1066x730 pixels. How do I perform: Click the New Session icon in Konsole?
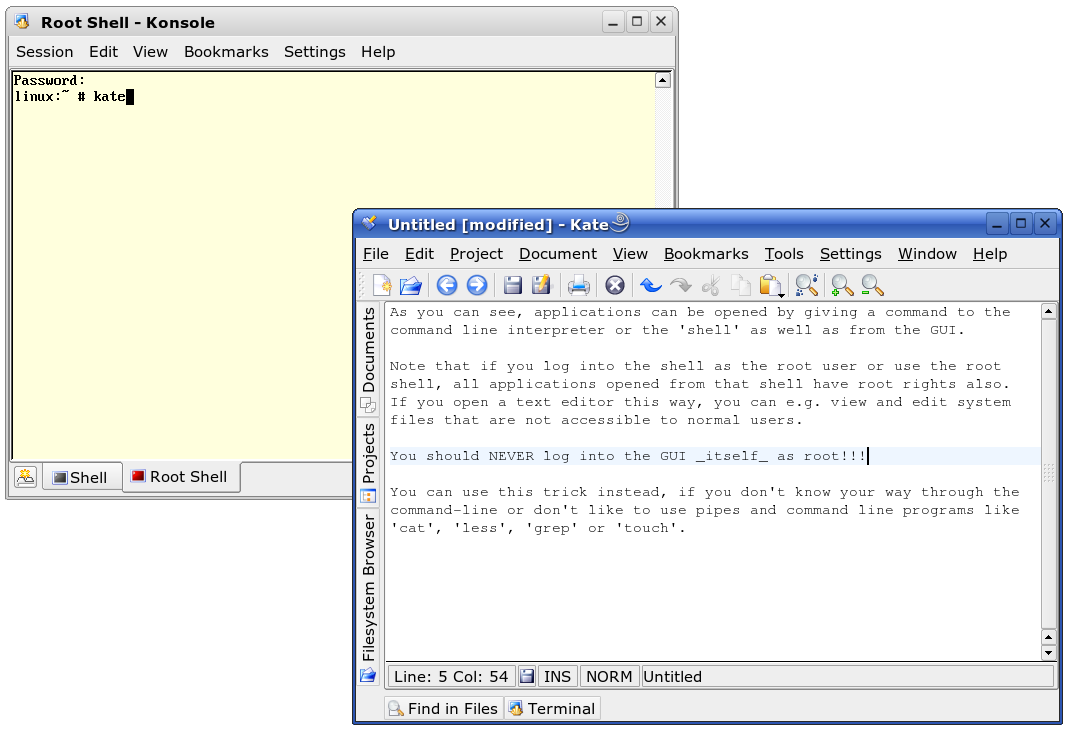tap(26, 476)
